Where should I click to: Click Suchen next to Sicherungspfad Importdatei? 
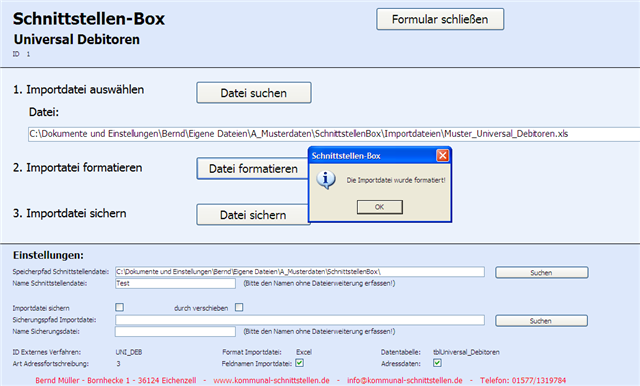542,321
